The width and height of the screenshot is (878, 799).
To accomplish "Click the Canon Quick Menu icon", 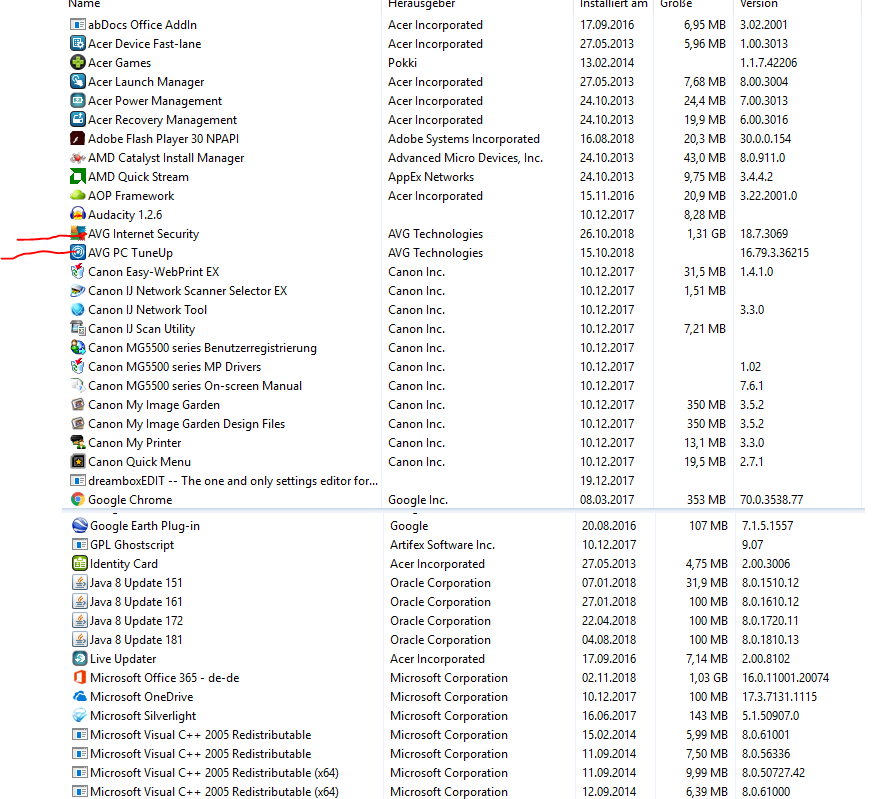I will coord(78,461).
